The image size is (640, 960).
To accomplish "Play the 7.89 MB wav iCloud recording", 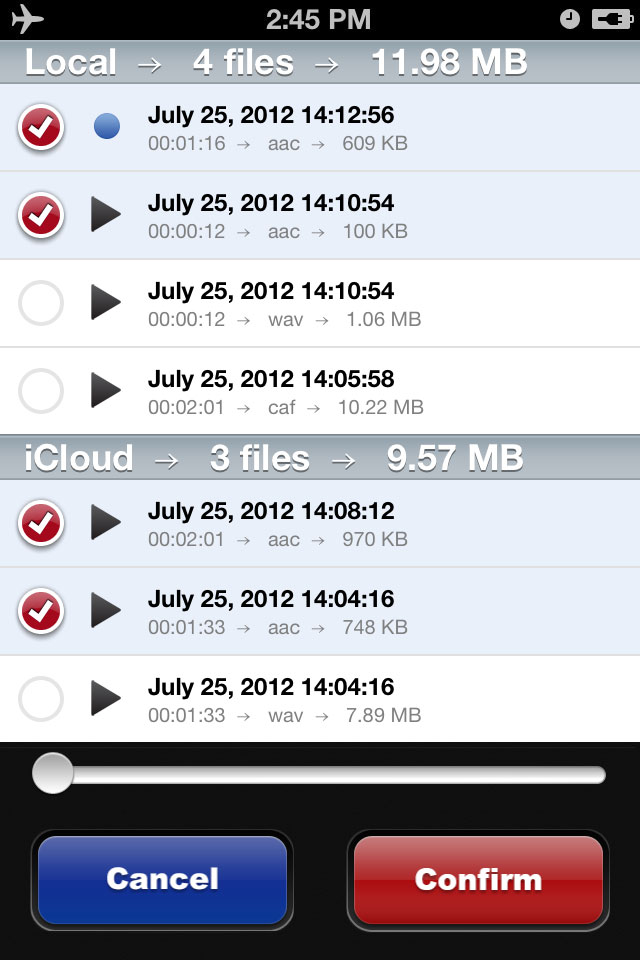I will pyautogui.click(x=106, y=698).
